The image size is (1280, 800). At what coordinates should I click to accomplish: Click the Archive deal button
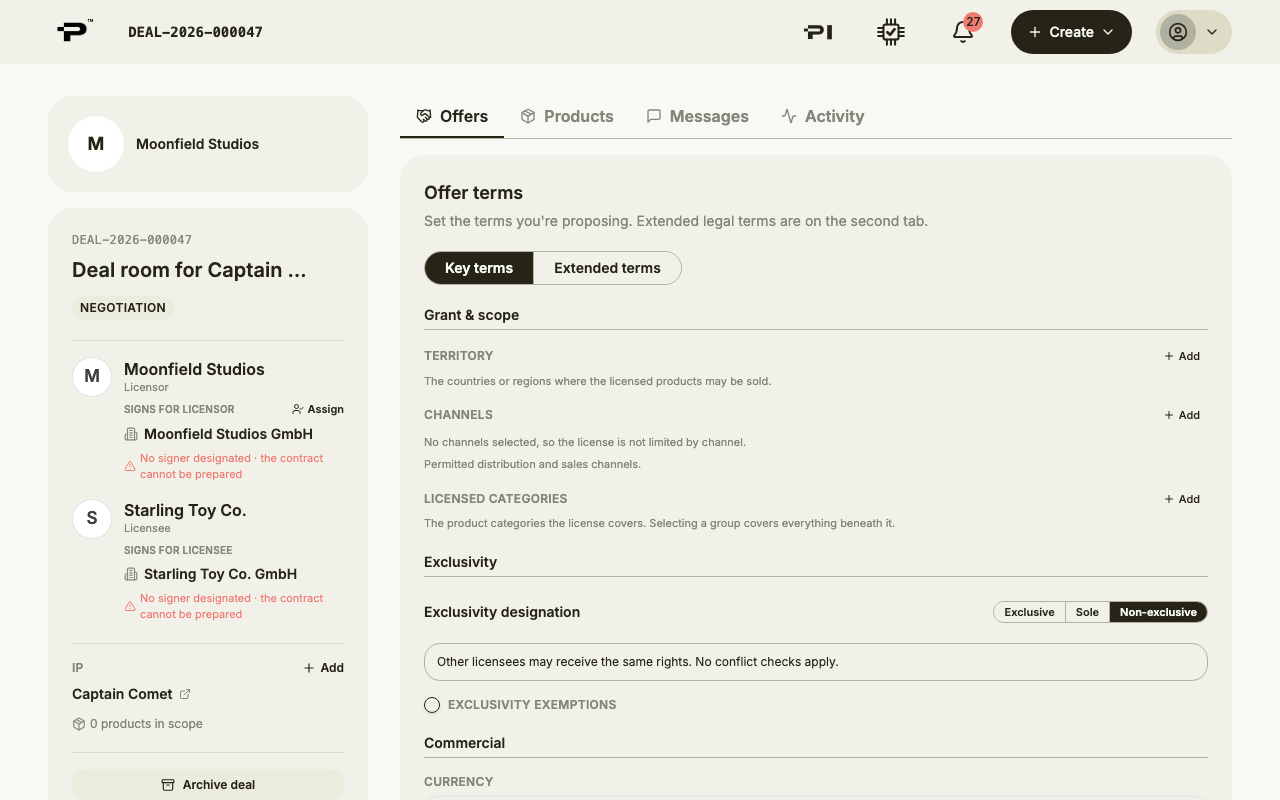pyautogui.click(x=208, y=785)
